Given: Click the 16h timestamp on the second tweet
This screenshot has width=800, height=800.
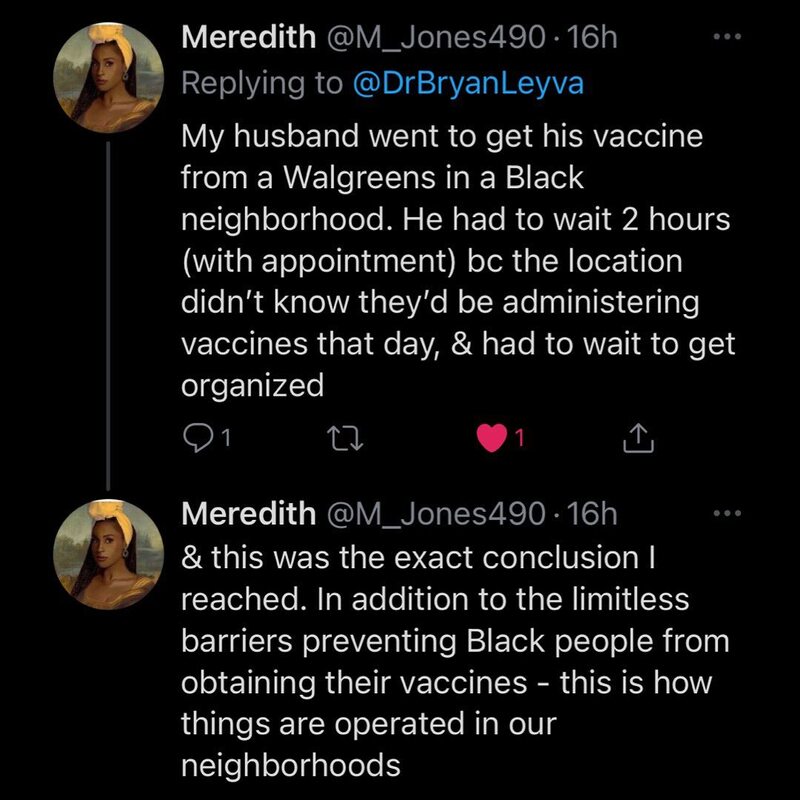Looking at the screenshot, I should click(x=592, y=514).
